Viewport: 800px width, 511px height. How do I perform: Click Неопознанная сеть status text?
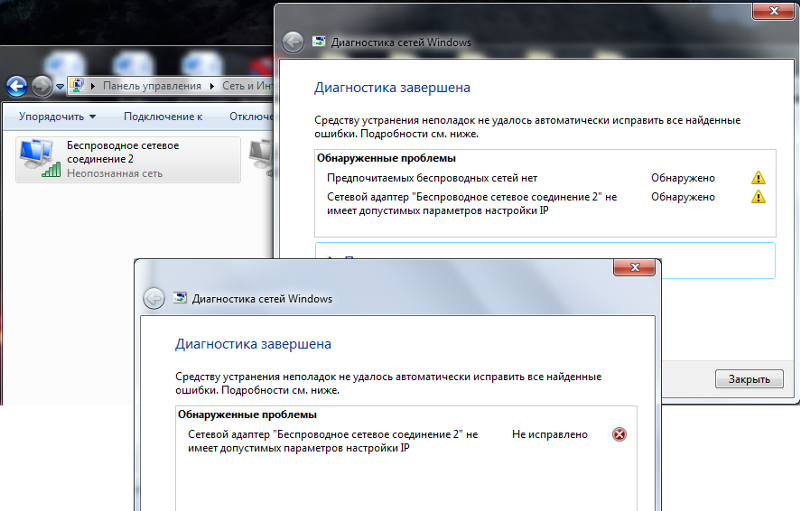pos(115,173)
